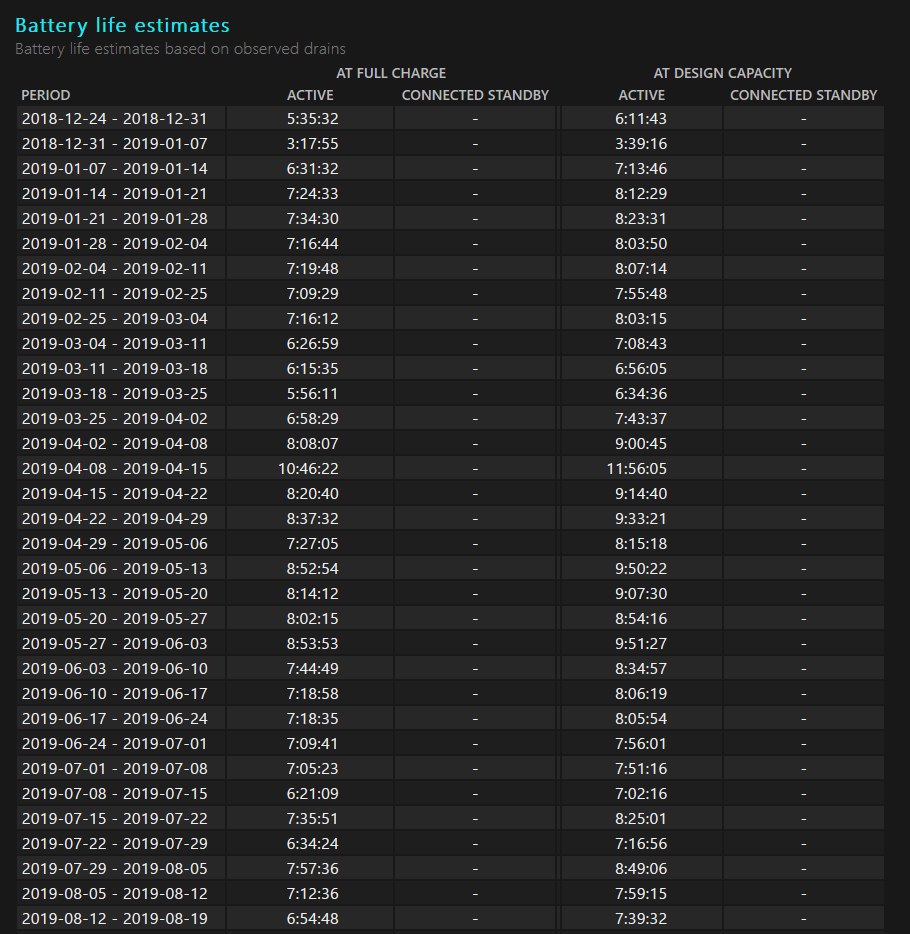910x934 pixels.
Task: Click the PERIOD column header
Action: pos(46,95)
